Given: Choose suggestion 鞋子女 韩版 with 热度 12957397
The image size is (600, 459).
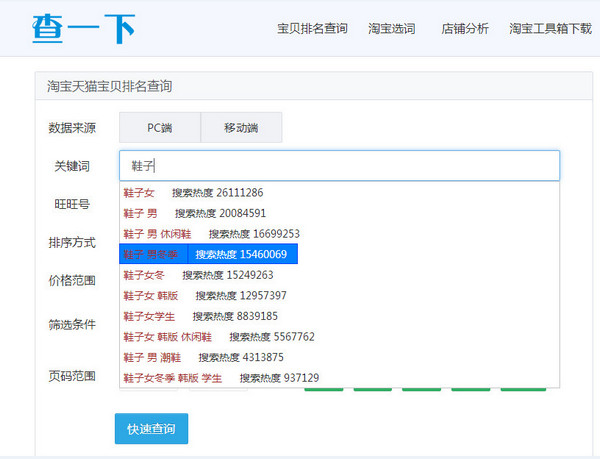Looking at the screenshot, I should coord(339,296).
